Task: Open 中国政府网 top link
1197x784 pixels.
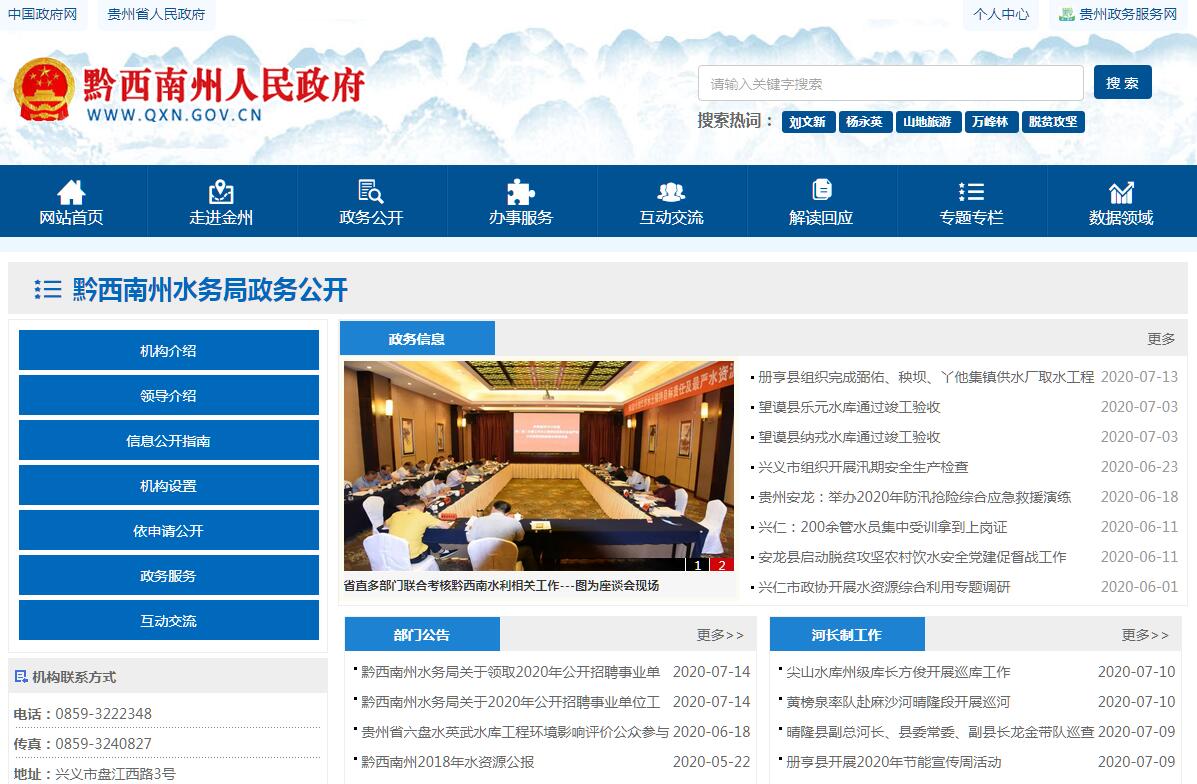Action: click(43, 14)
